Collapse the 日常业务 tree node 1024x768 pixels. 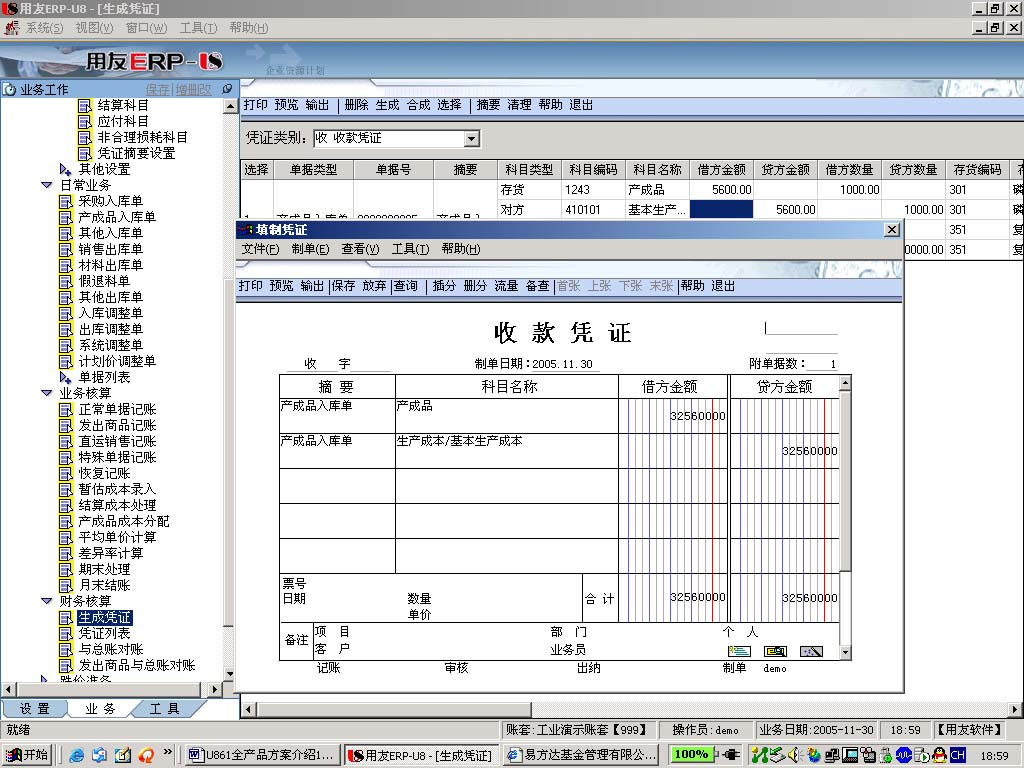coord(47,185)
